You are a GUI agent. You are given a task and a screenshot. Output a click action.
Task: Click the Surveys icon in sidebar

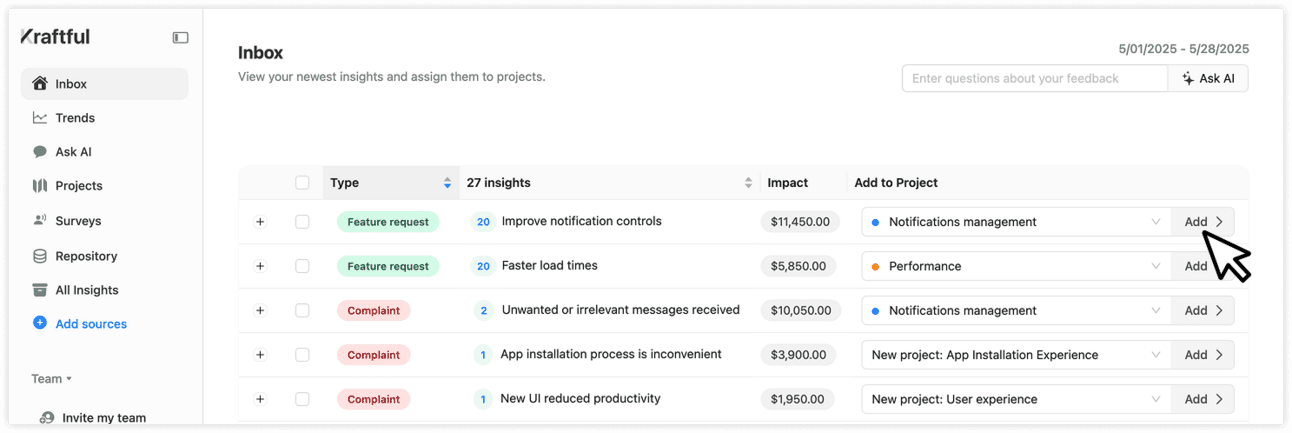point(40,220)
